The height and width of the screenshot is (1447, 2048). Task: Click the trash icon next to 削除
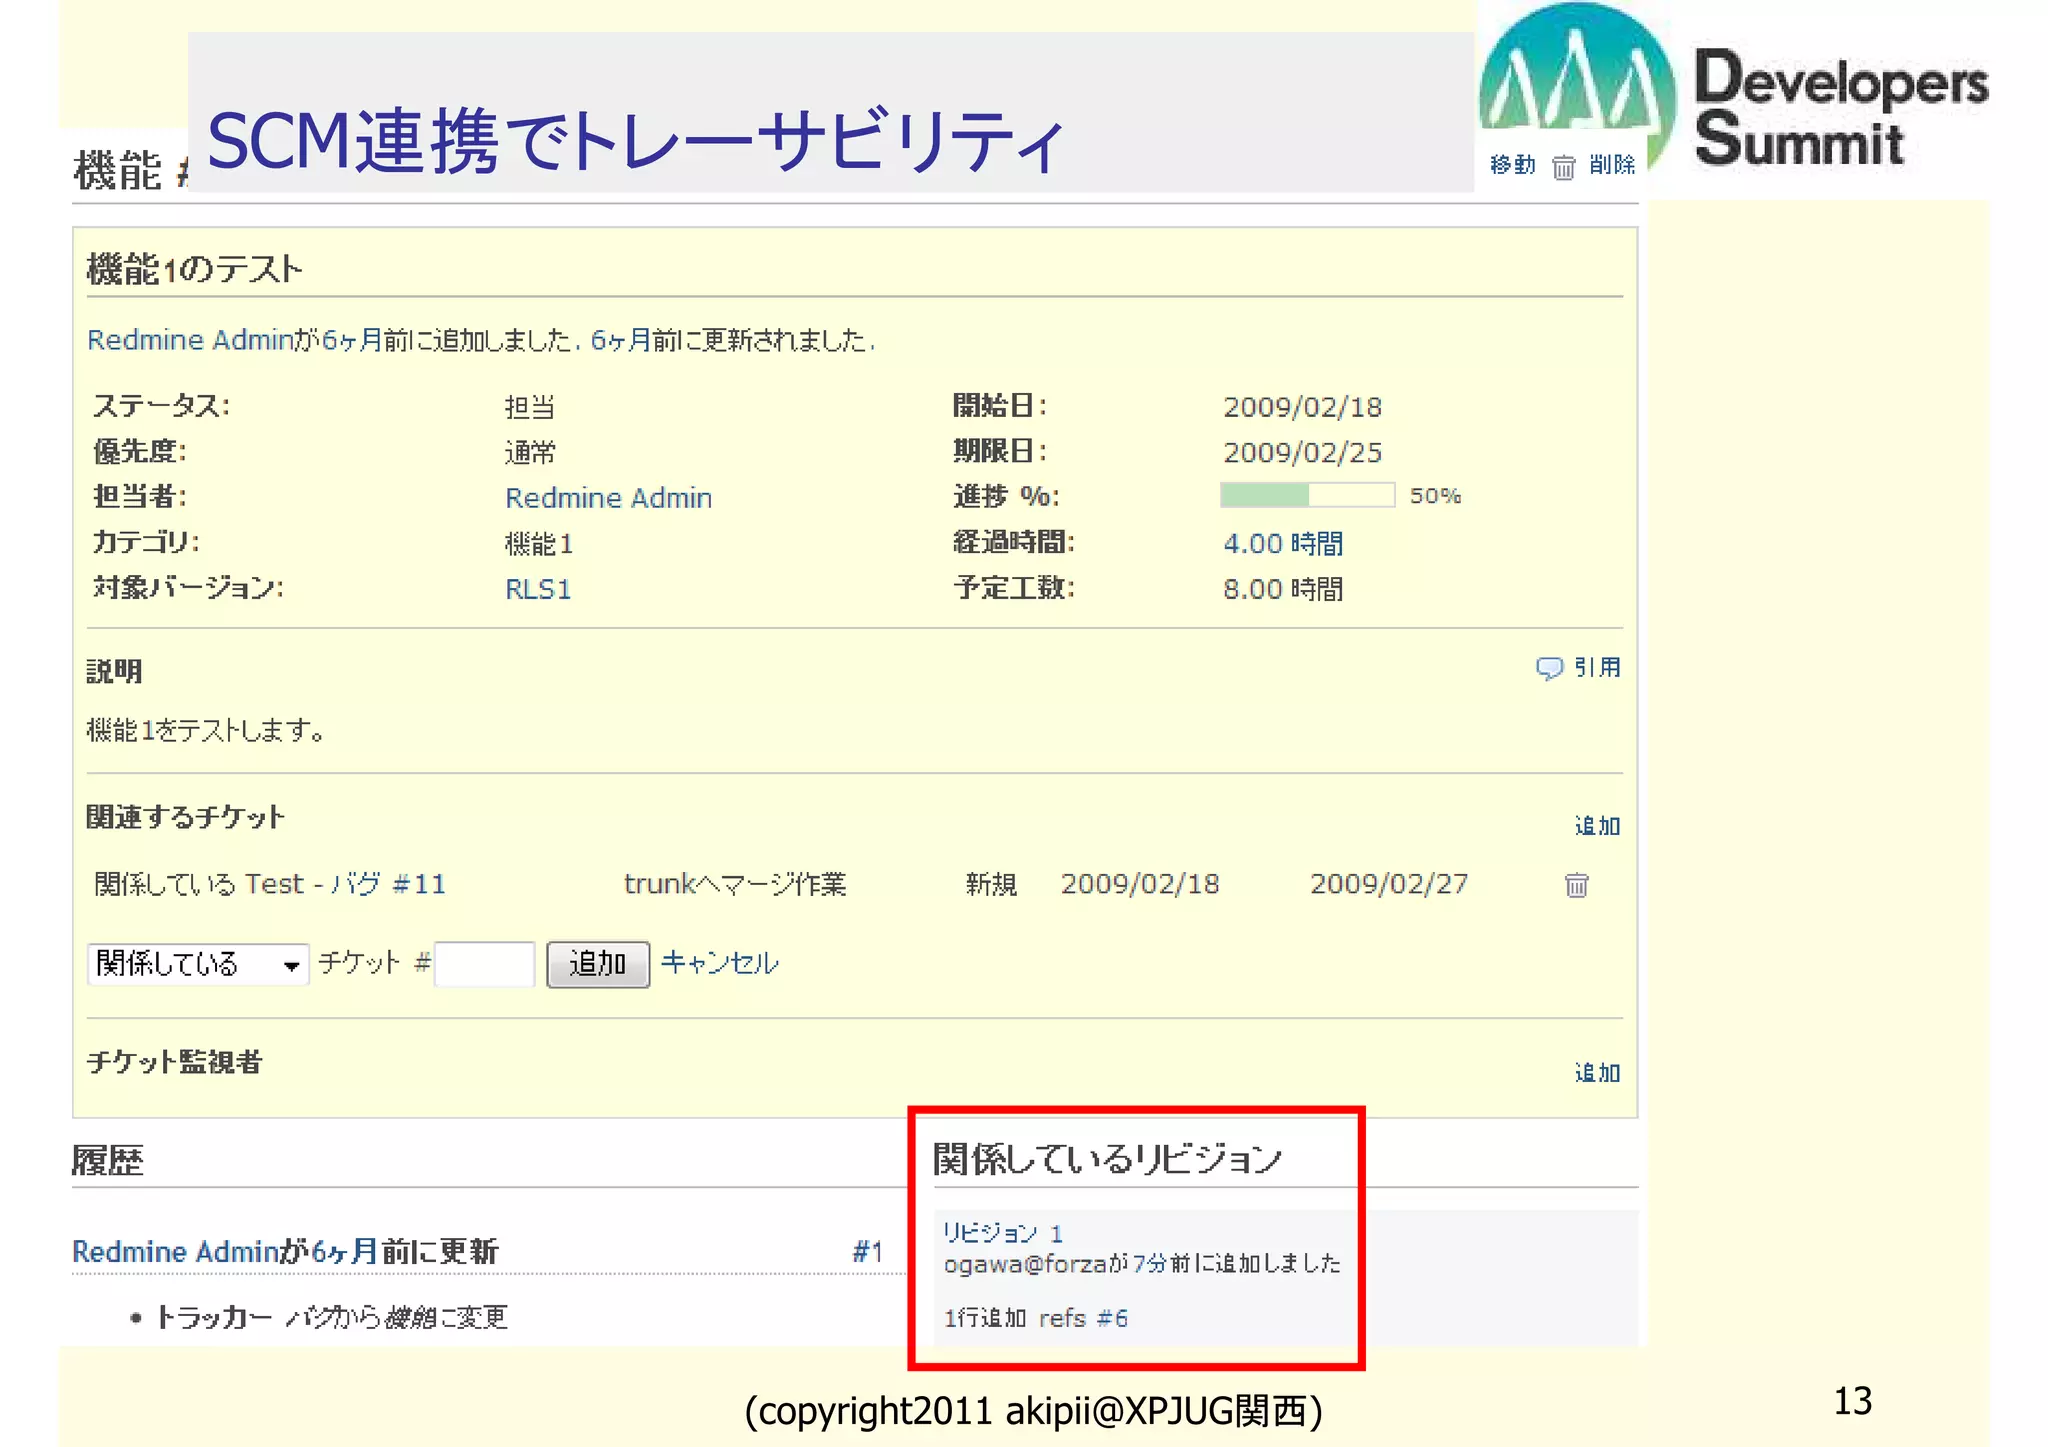(x=1563, y=167)
